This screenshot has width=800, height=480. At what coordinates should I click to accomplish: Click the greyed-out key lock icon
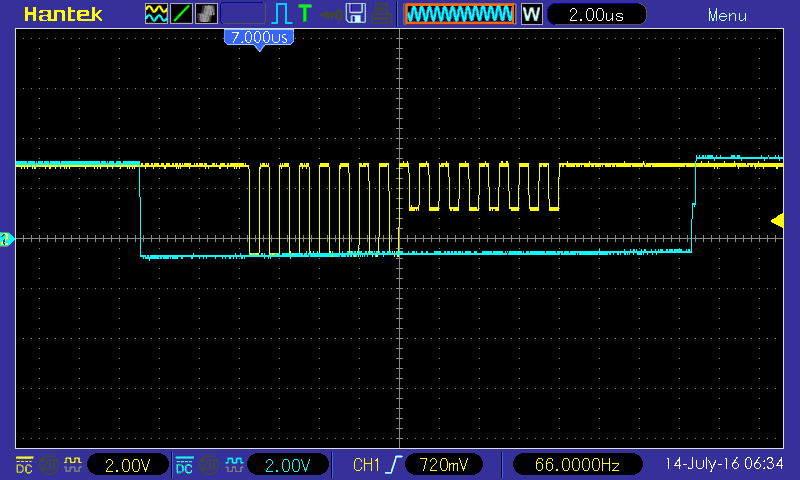[331, 15]
